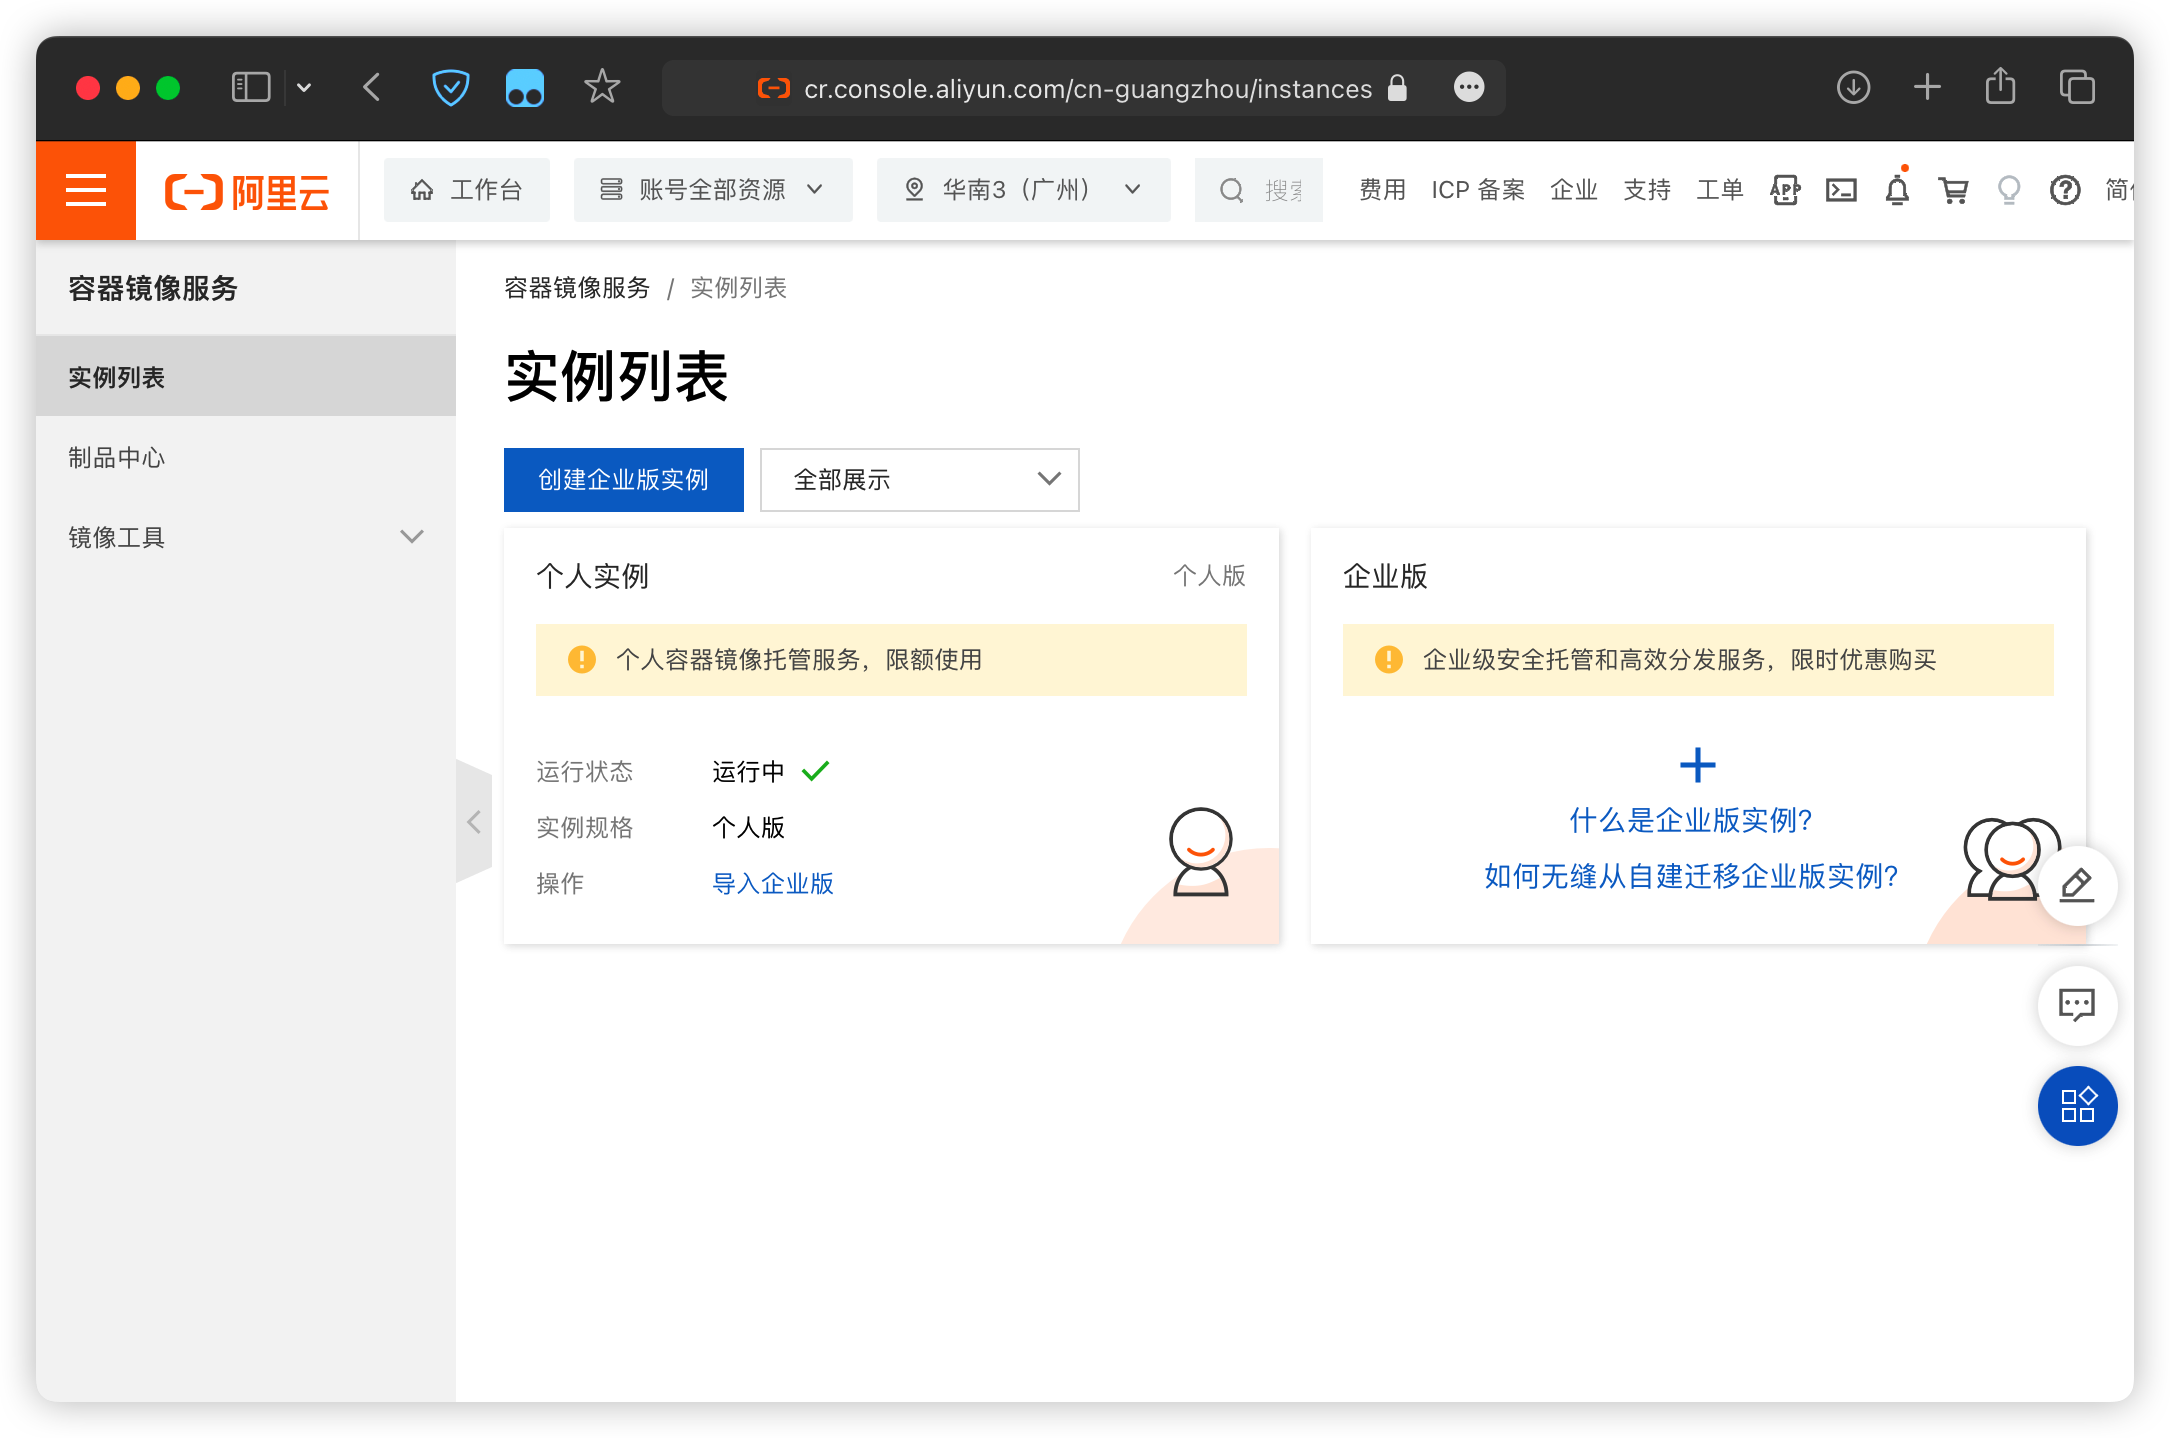This screenshot has height=1438, width=2170.
Task: Open the floating chat feedback button
Action: click(2077, 1005)
